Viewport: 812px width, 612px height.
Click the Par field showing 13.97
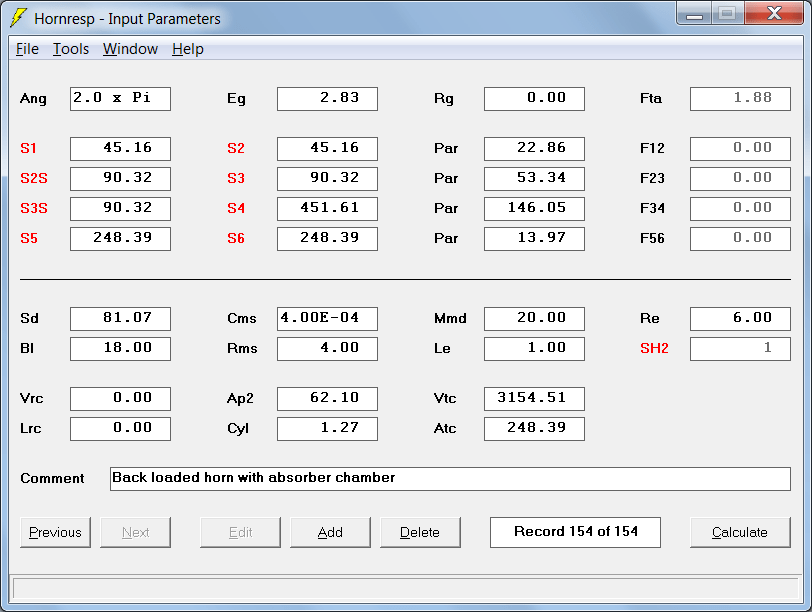(534, 239)
